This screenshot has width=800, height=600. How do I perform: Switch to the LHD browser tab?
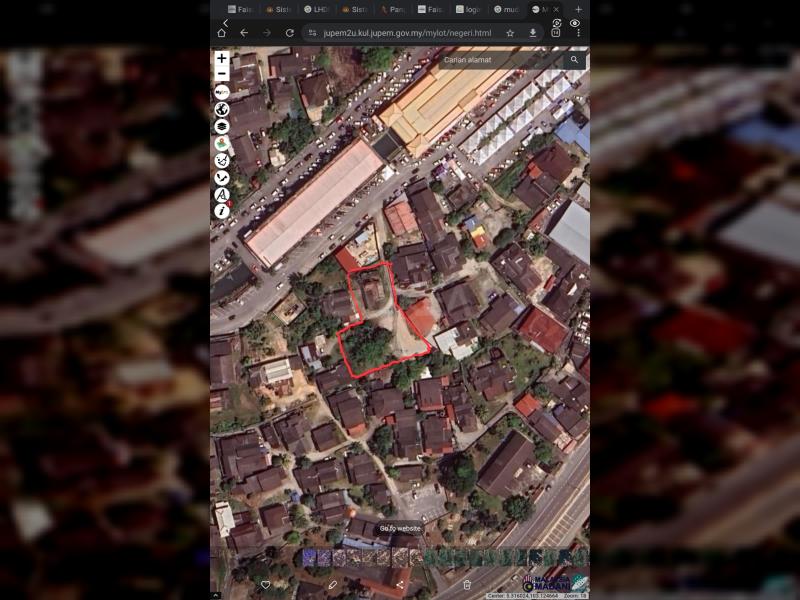pos(318,9)
